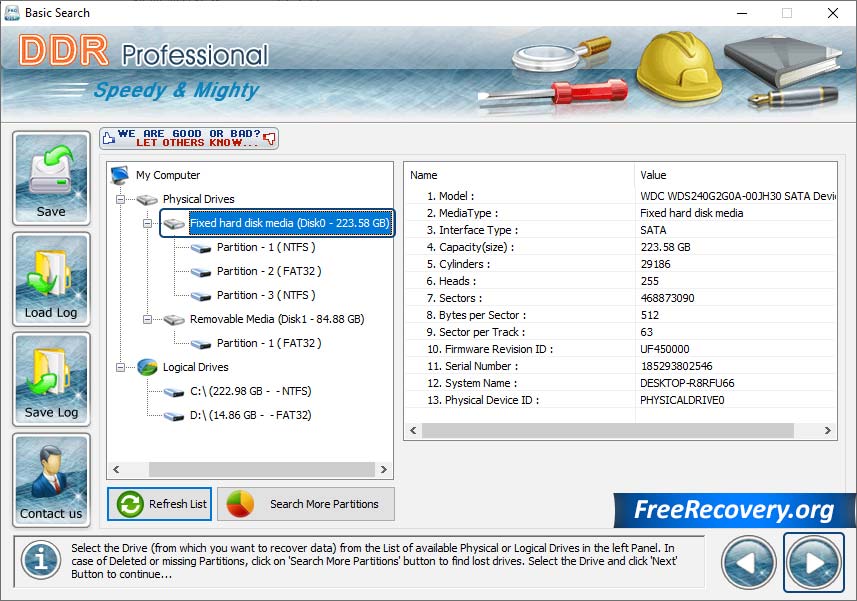Select the My Computer root node

pos(168,175)
